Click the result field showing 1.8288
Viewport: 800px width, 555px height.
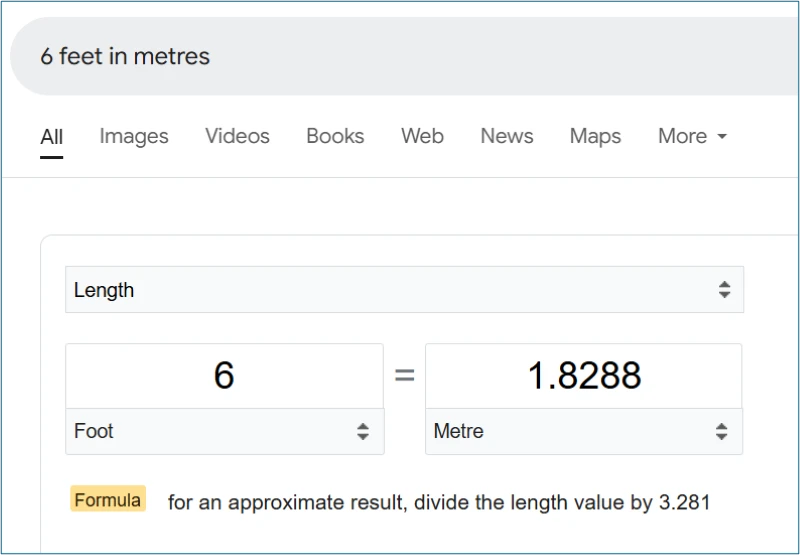pos(584,376)
